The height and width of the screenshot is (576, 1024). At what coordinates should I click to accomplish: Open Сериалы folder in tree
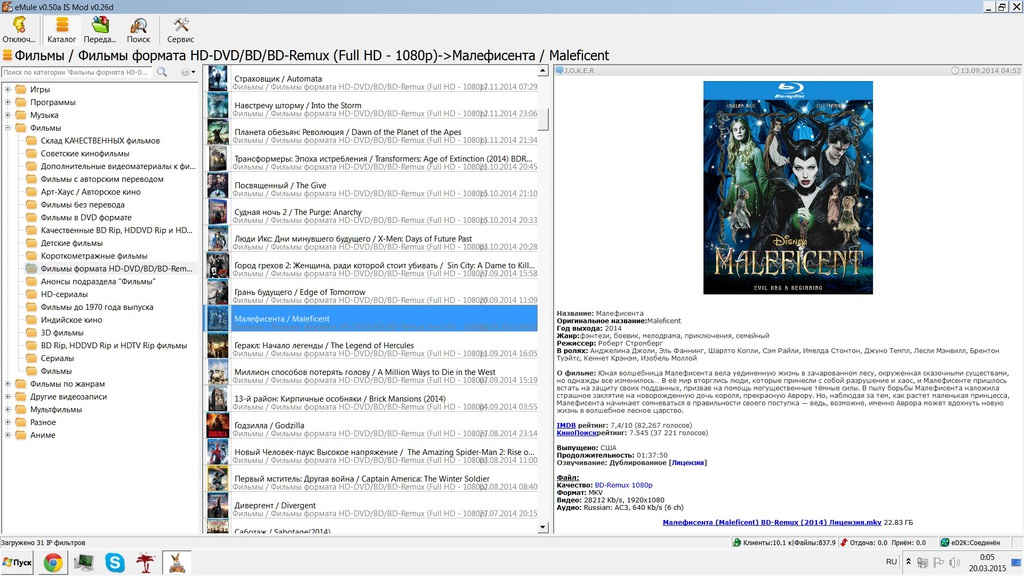pyautogui.click(x=50, y=358)
